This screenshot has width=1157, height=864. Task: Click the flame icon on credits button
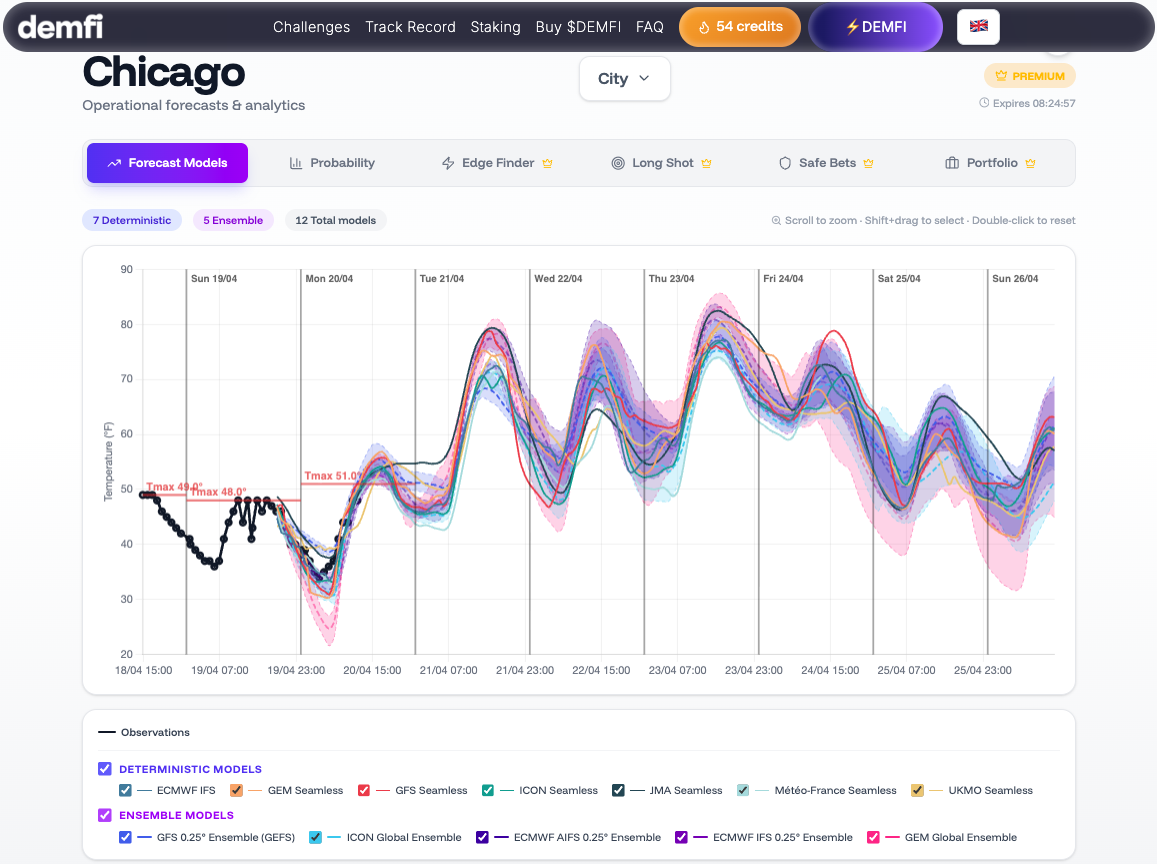704,27
